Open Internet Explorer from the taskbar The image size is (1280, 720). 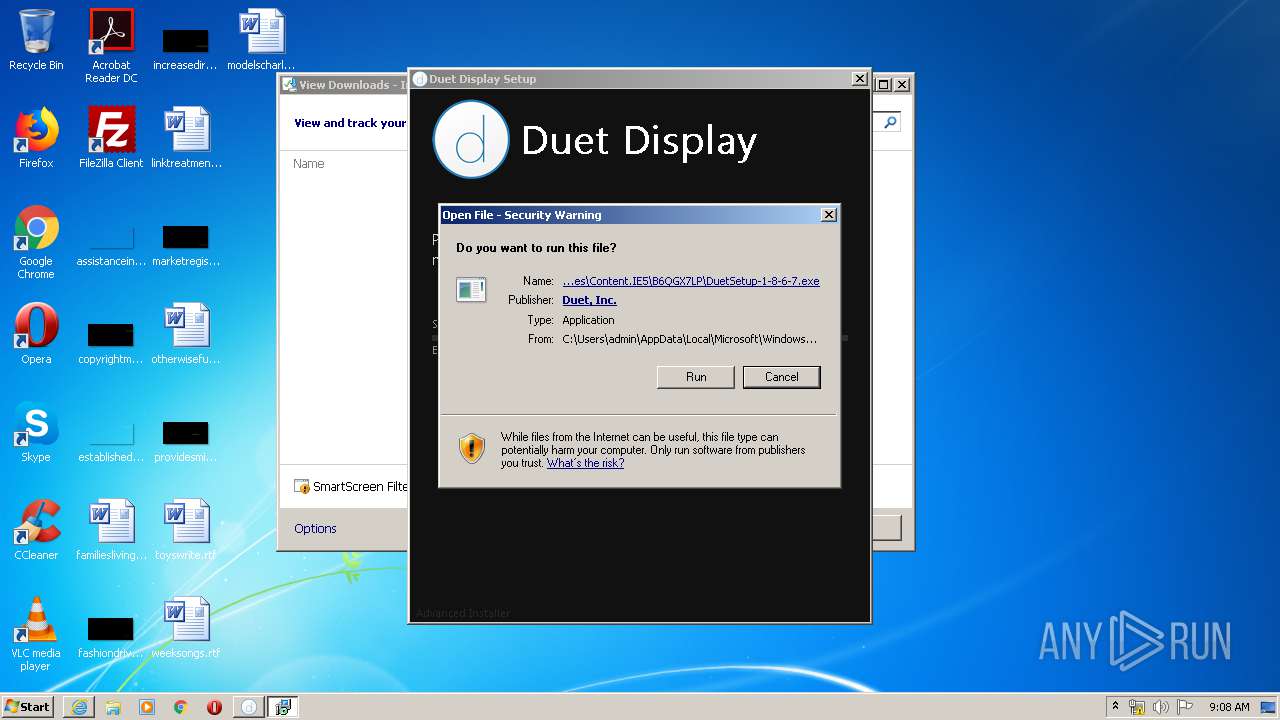point(79,707)
